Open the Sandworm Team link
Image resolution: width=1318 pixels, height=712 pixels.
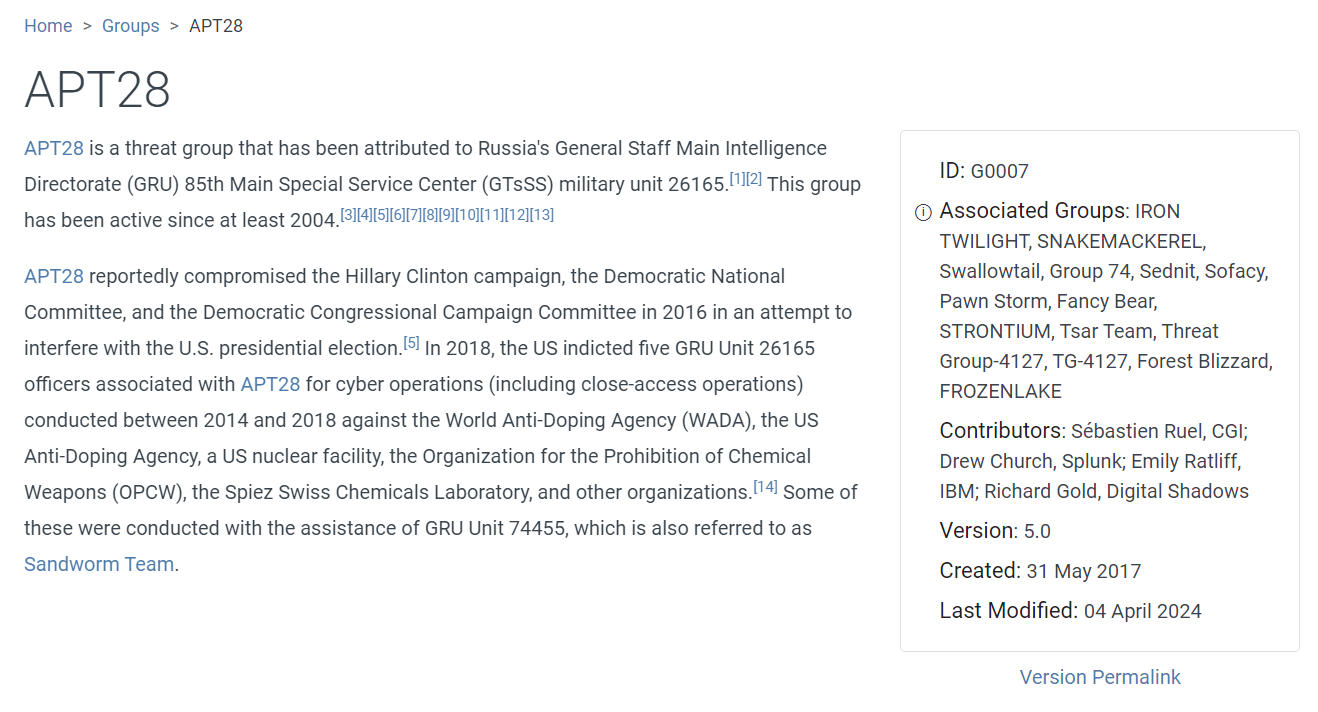pos(99,565)
